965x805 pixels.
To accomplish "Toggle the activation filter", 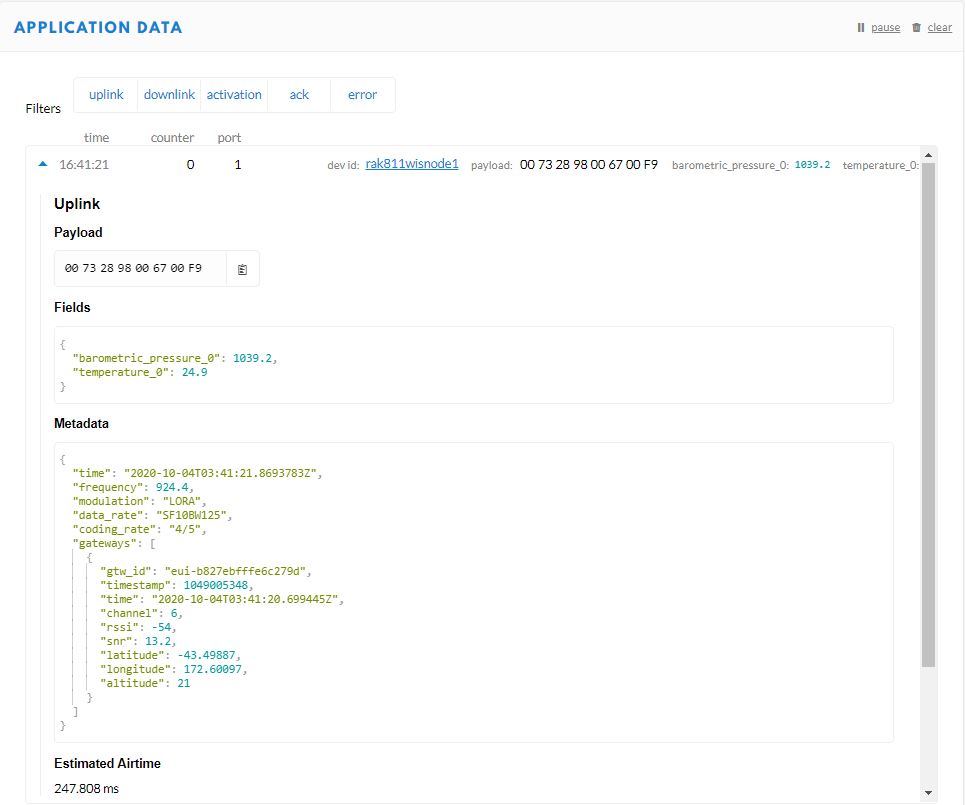I will tap(234, 95).
